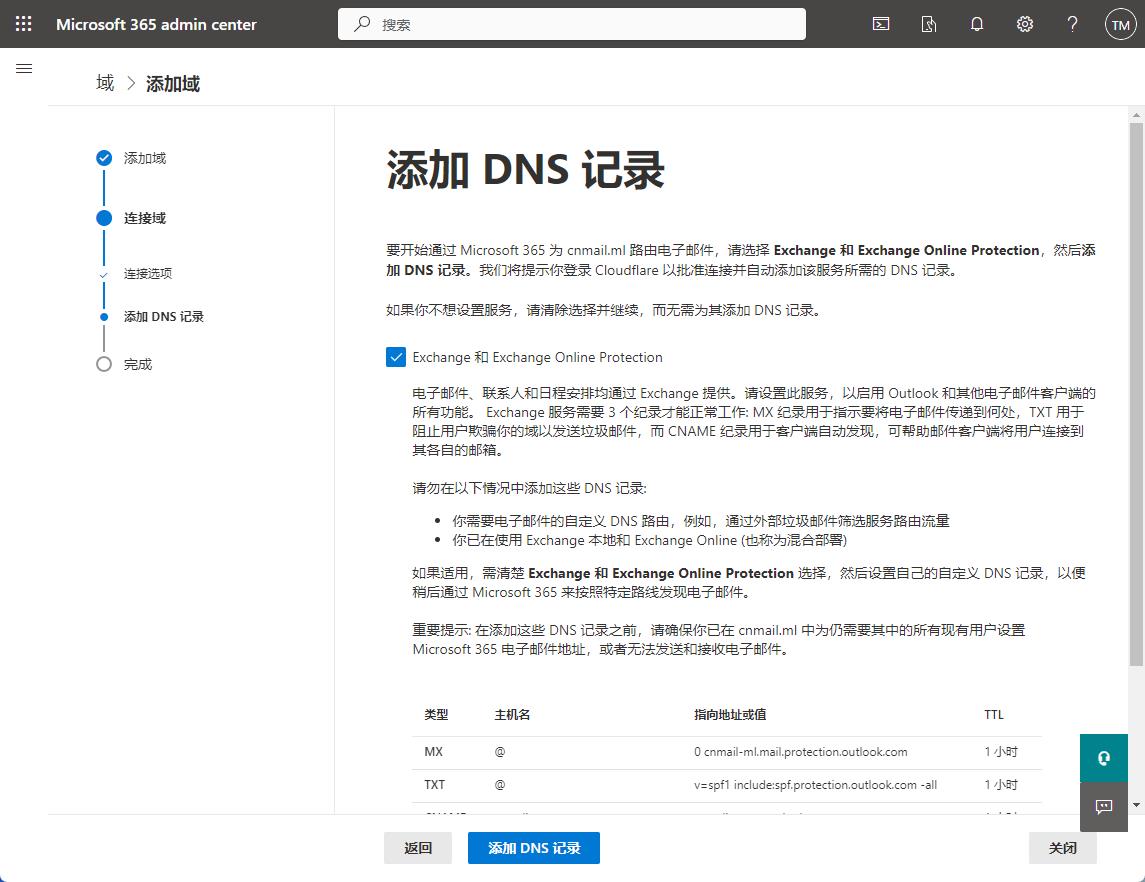Image resolution: width=1145 pixels, height=882 pixels.
Task: Click the TXT record type cell
Action: click(434, 785)
